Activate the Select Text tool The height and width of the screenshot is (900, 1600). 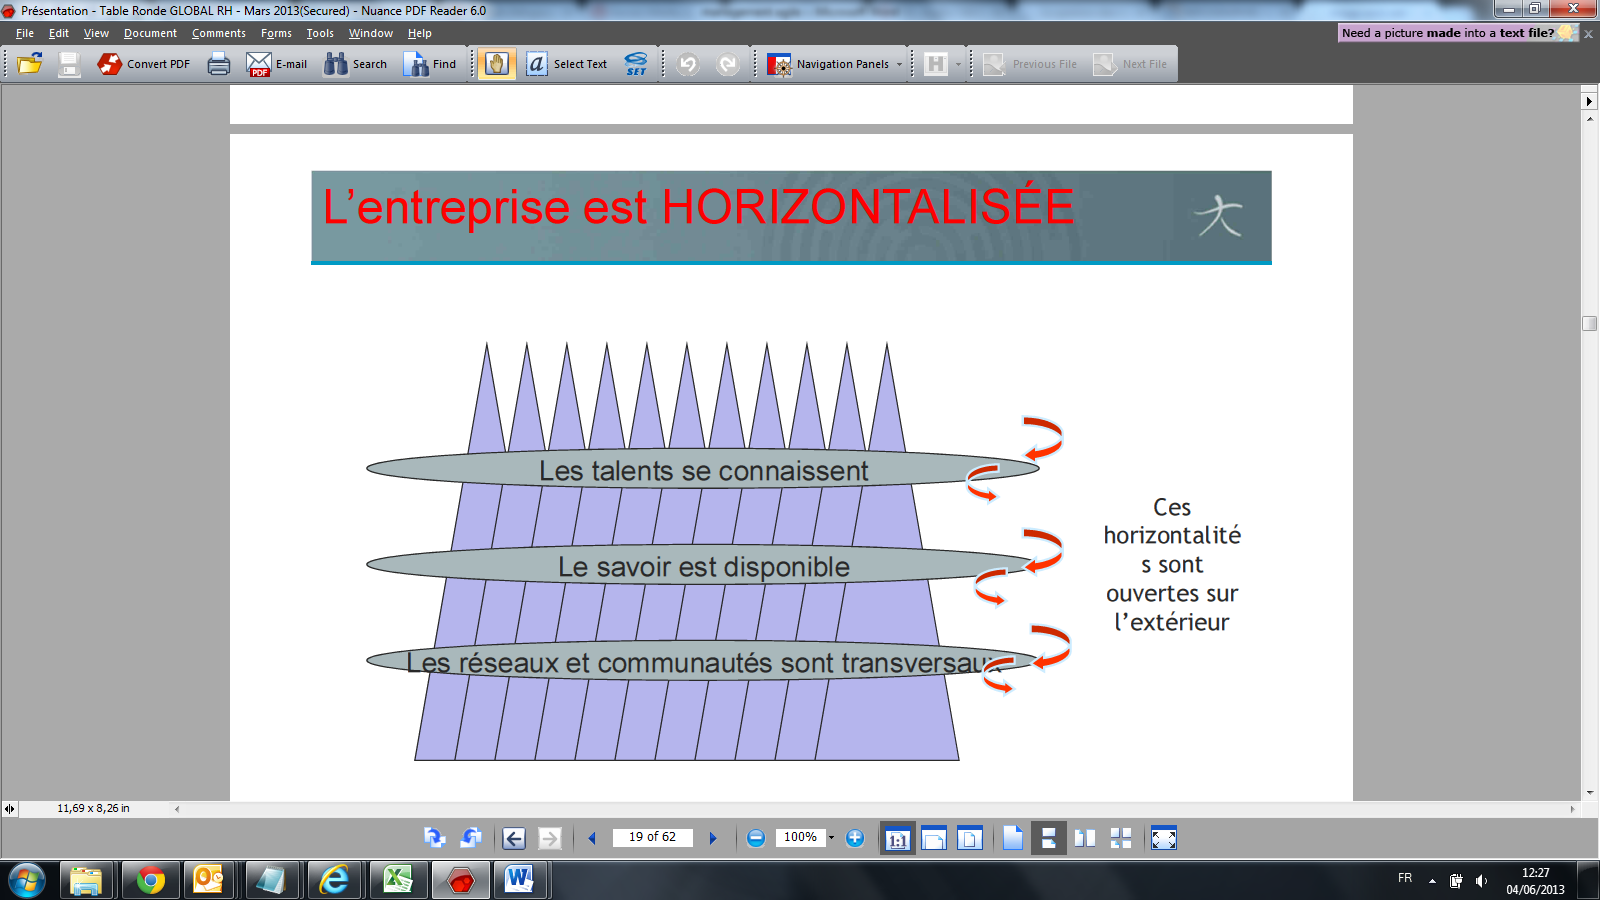click(567, 64)
